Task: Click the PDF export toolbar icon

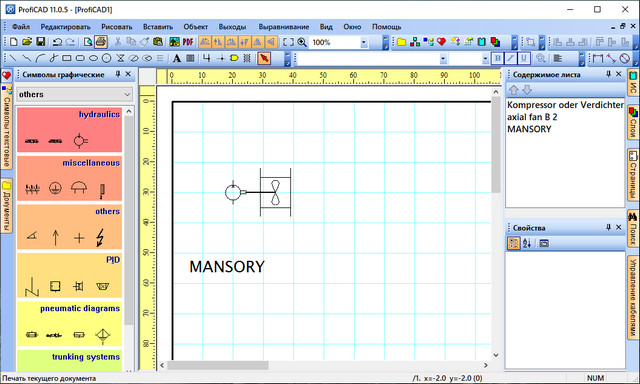Action: pyautogui.click(x=188, y=42)
